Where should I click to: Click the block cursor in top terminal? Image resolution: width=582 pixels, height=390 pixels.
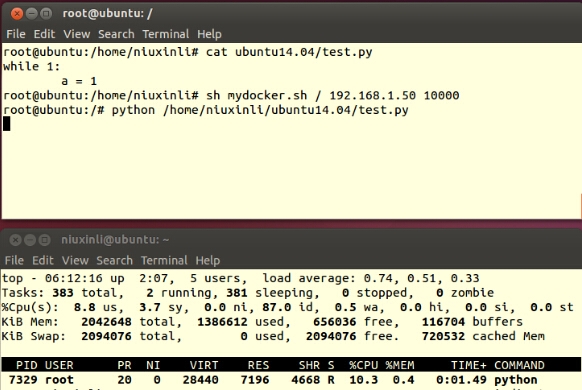[x=7, y=124]
